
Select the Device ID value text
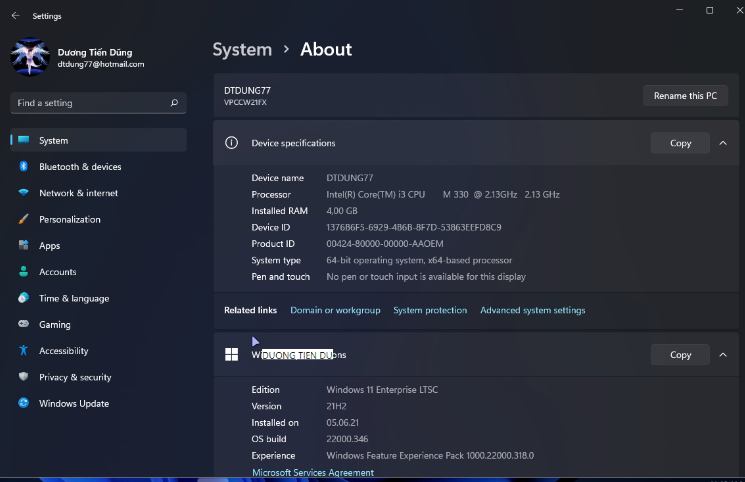414,227
